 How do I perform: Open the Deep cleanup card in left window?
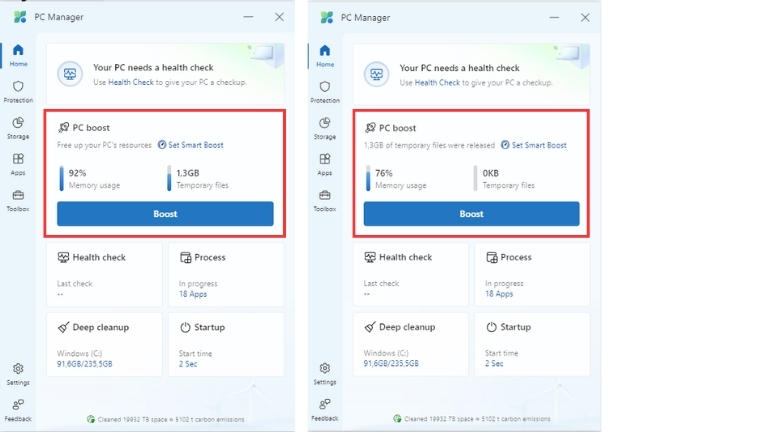(x=104, y=344)
